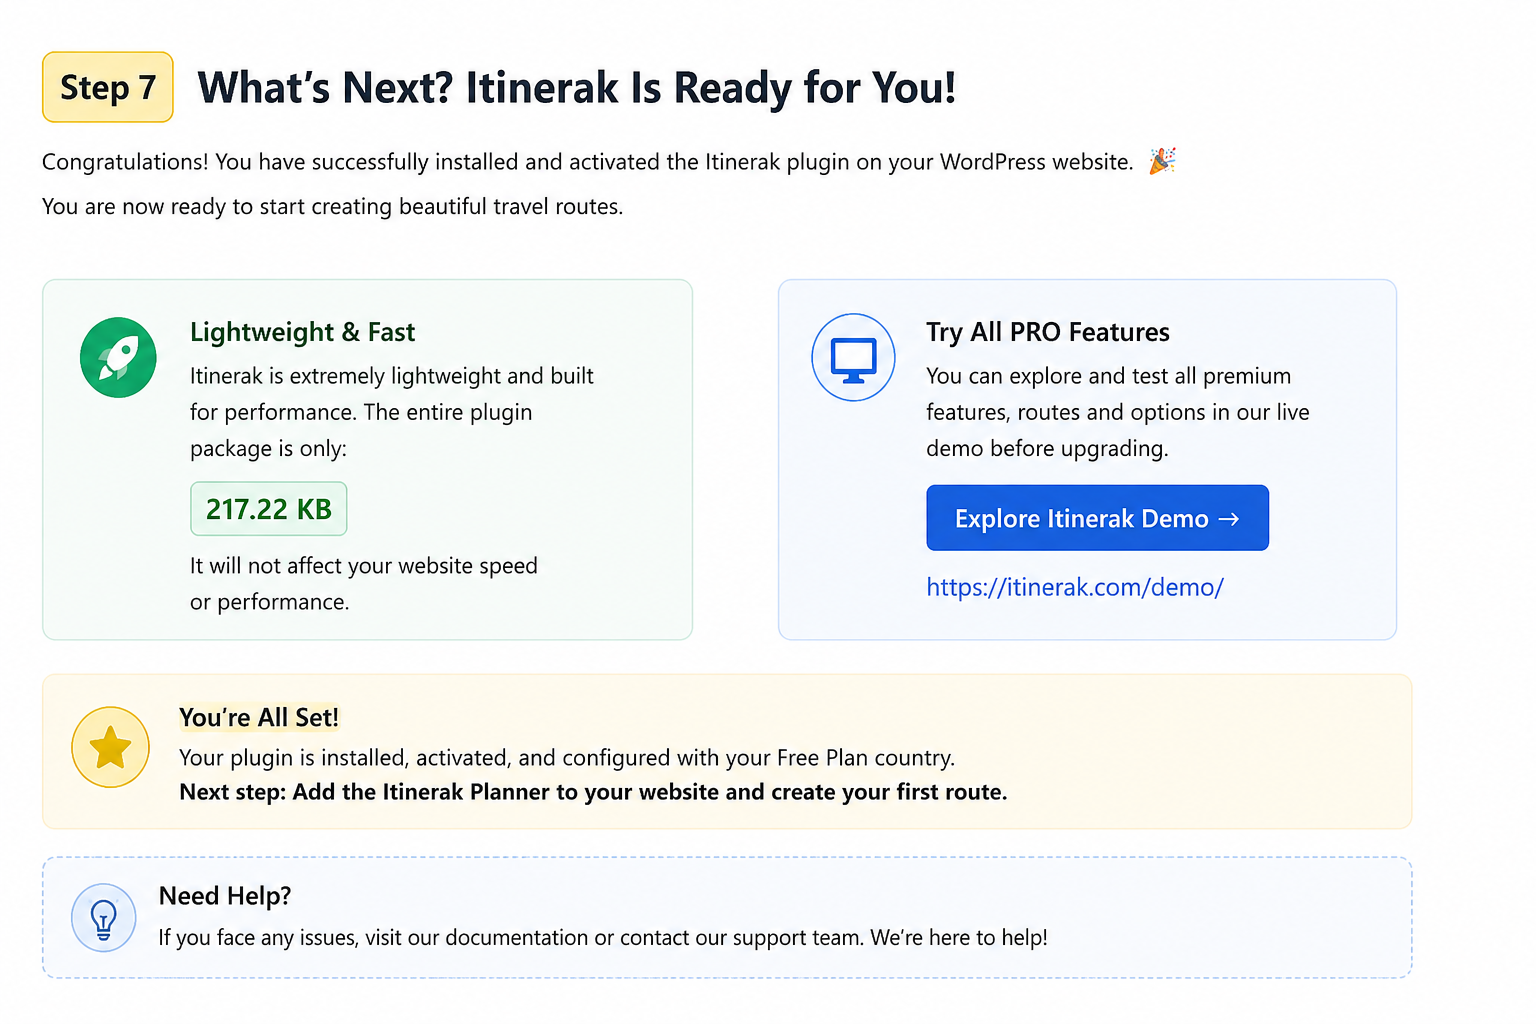Screen dimensions: 1536x1024
Task: Click the gold star icon
Action: click(110, 747)
